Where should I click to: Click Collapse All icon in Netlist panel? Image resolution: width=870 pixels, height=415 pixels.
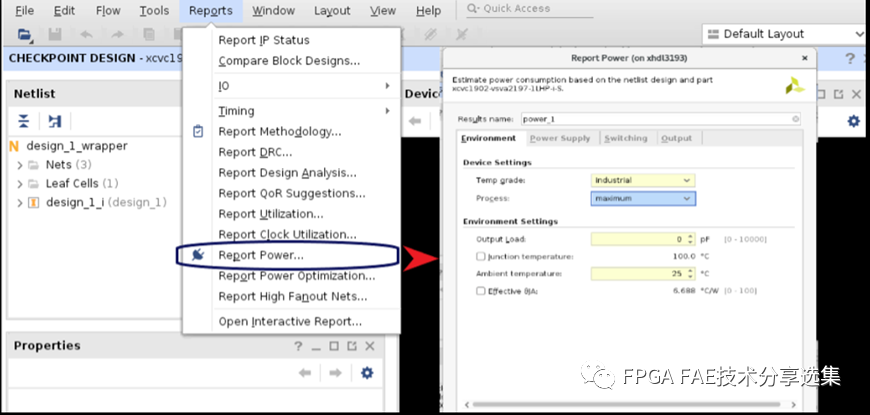coord(24,121)
